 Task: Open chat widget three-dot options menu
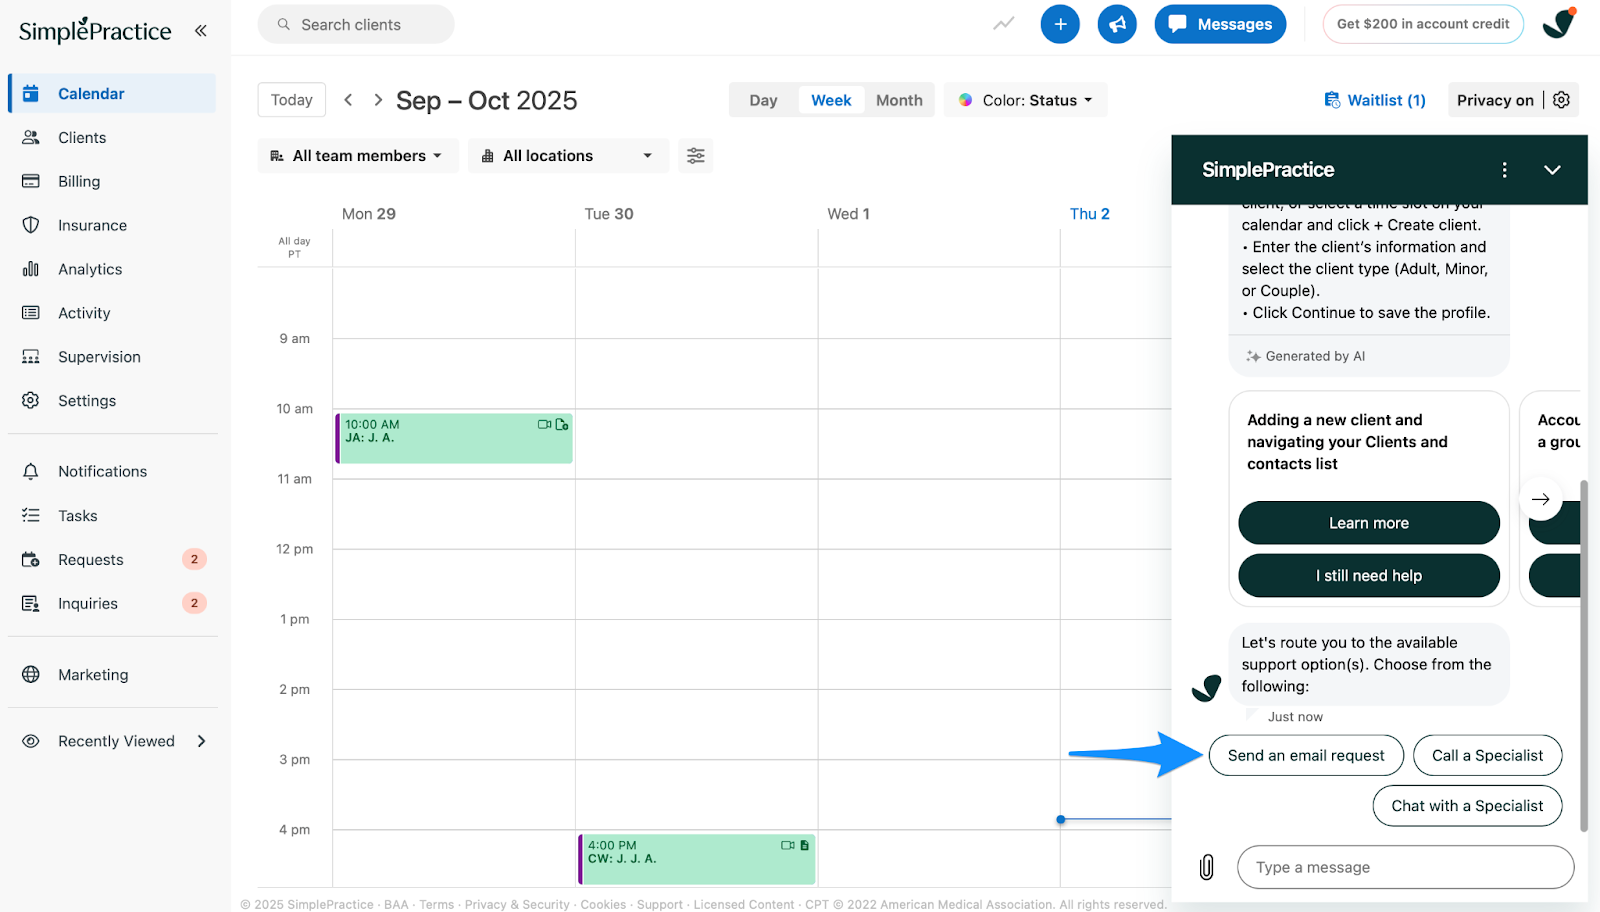click(1504, 170)
